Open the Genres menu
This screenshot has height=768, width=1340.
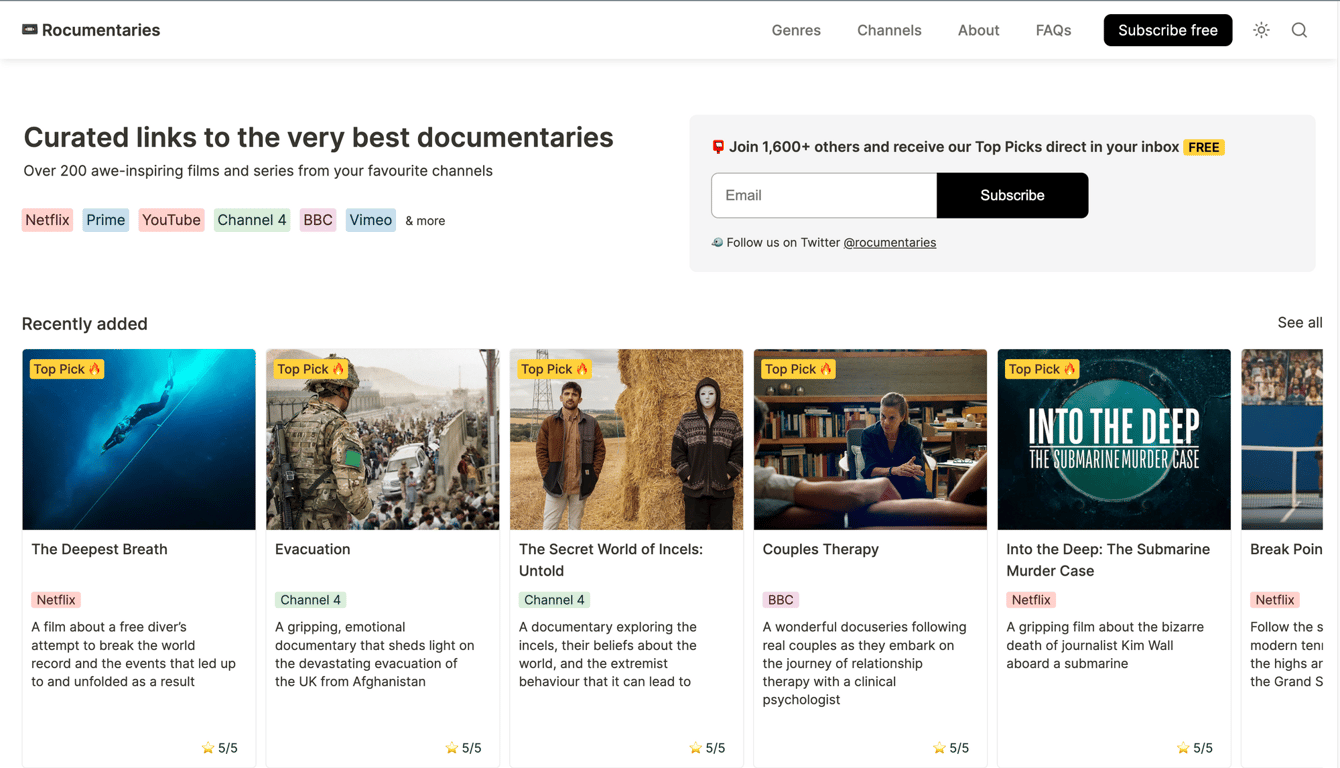(795, 30)
